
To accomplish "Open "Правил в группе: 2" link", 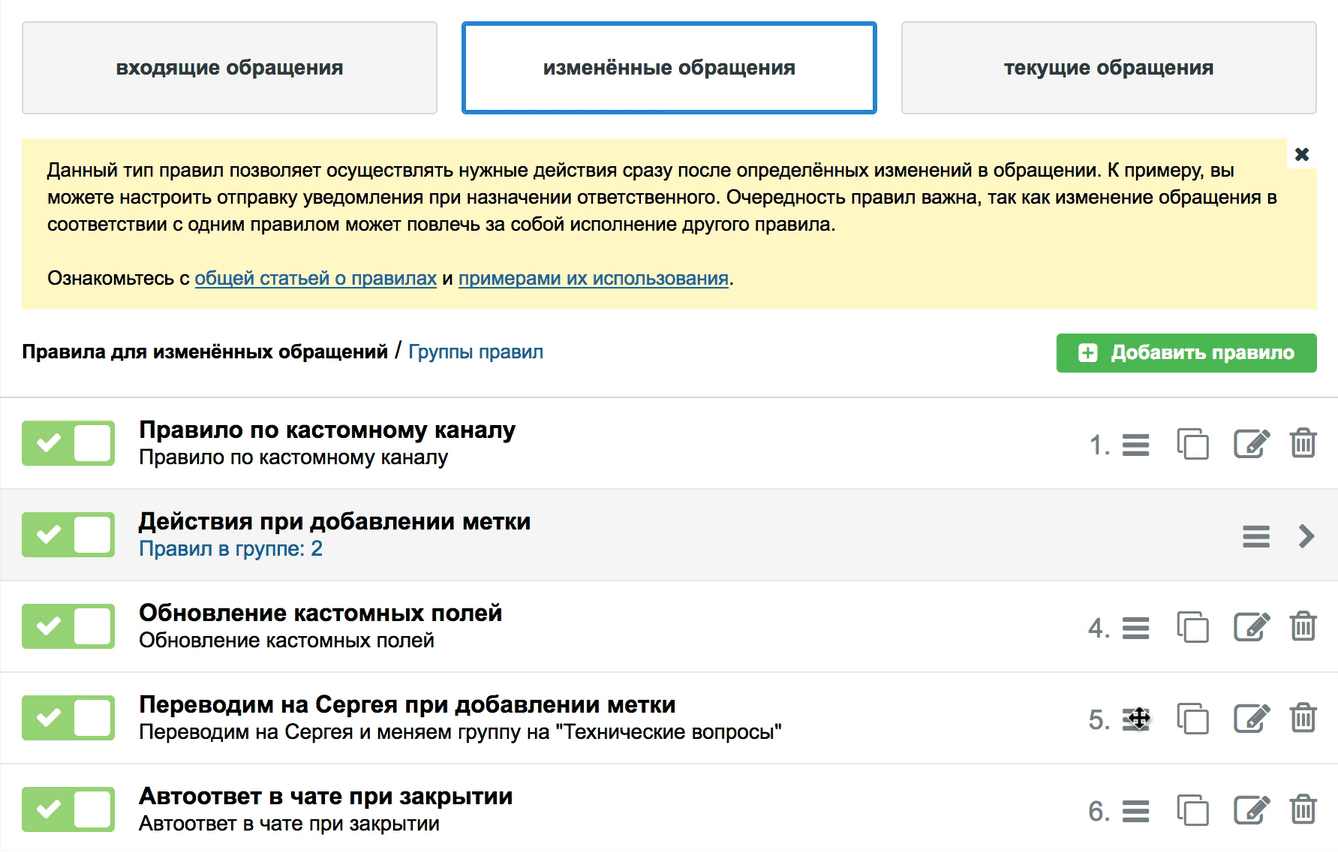I will (231, 549).
